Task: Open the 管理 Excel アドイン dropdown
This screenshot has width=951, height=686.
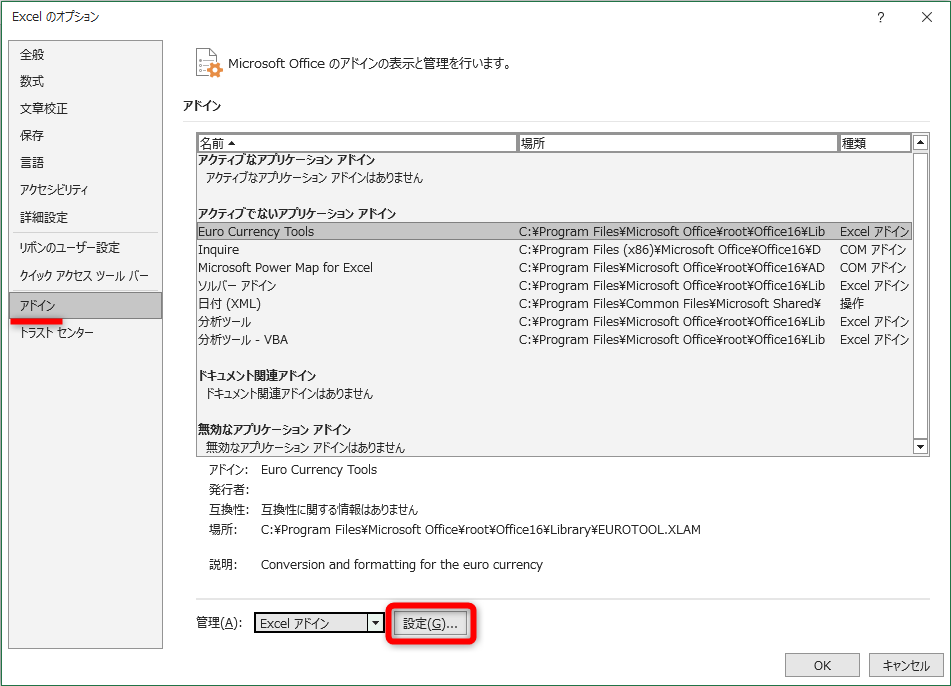Action: coord(376,622)
